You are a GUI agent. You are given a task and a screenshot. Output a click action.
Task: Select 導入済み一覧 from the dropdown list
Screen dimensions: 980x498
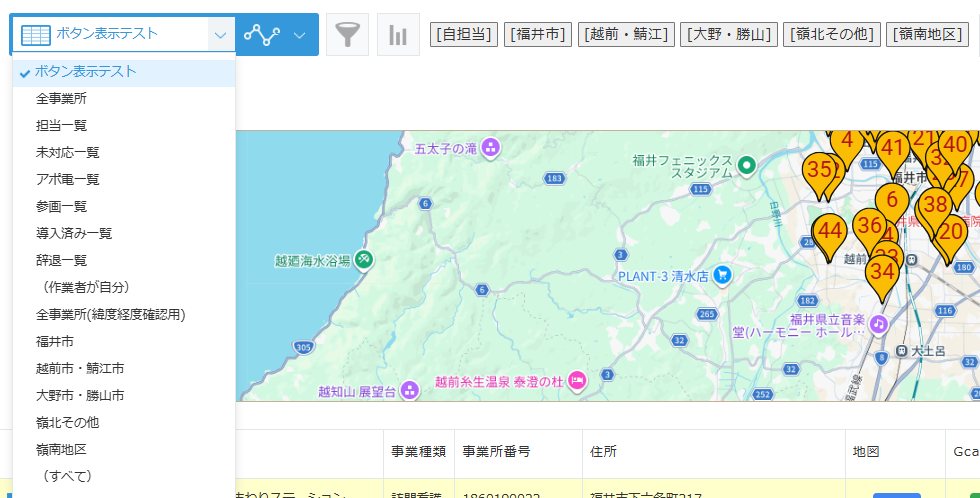(x=74, y=234)
